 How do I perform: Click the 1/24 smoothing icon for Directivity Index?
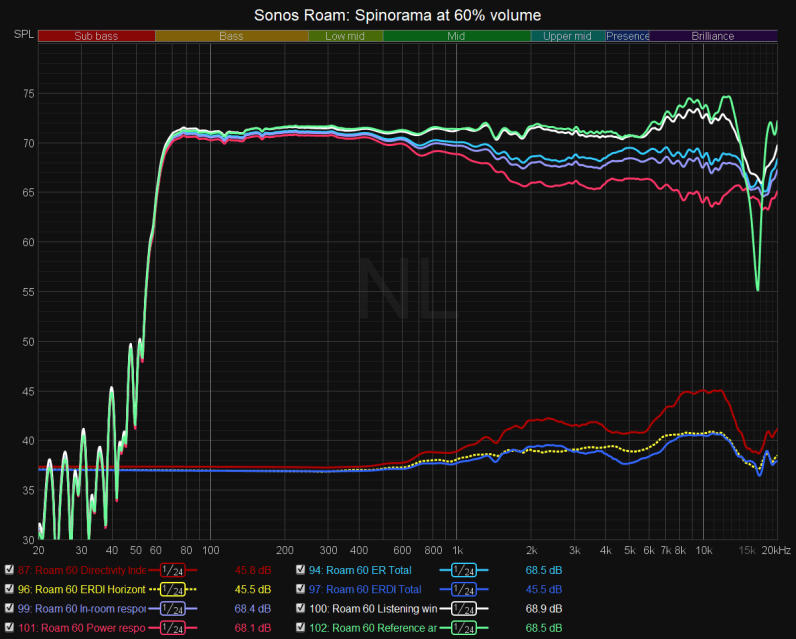pos(172,569)
